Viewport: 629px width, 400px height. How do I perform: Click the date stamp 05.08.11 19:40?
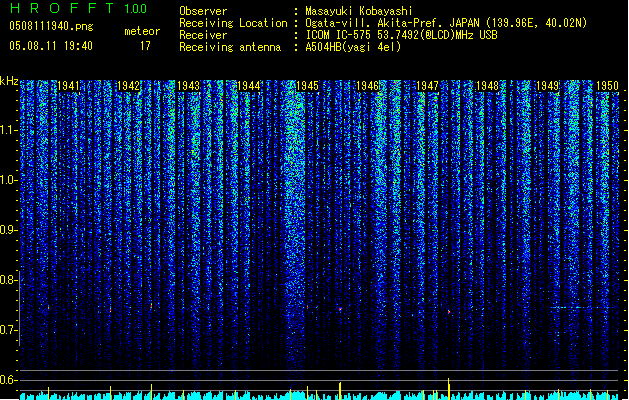51,46
